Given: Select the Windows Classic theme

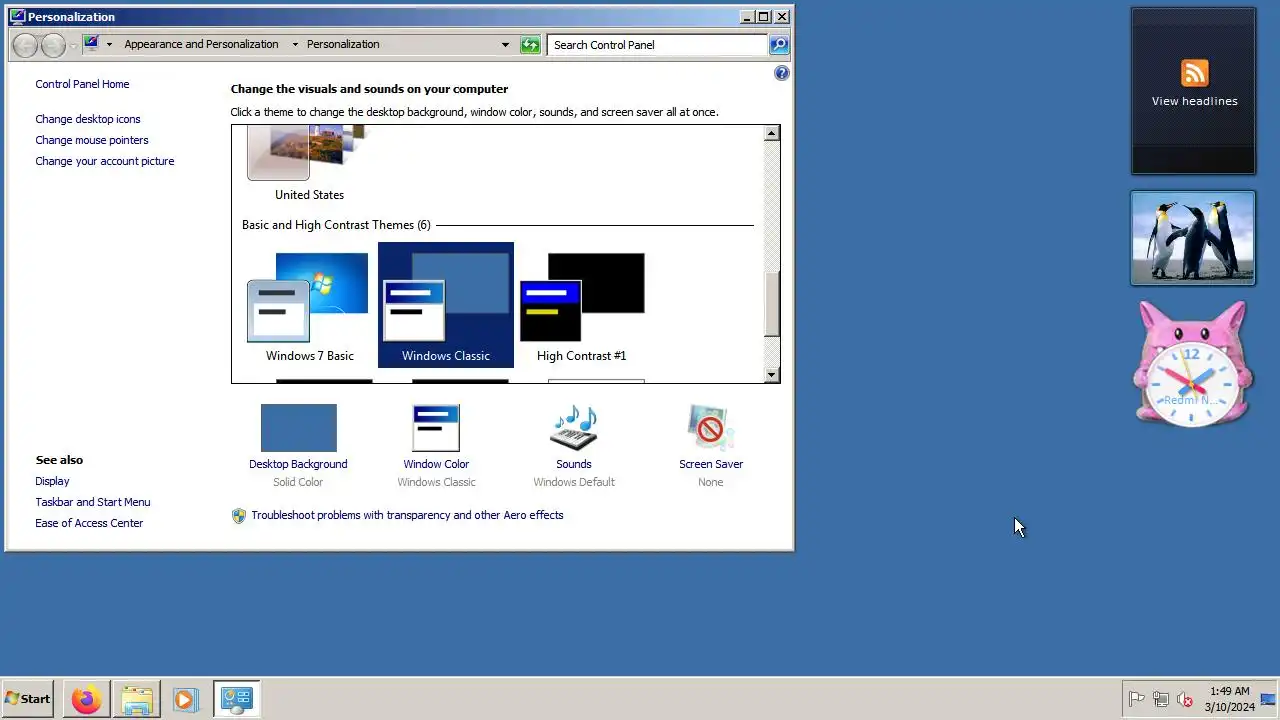Looking at the screenshot, I should pos(446,306).
